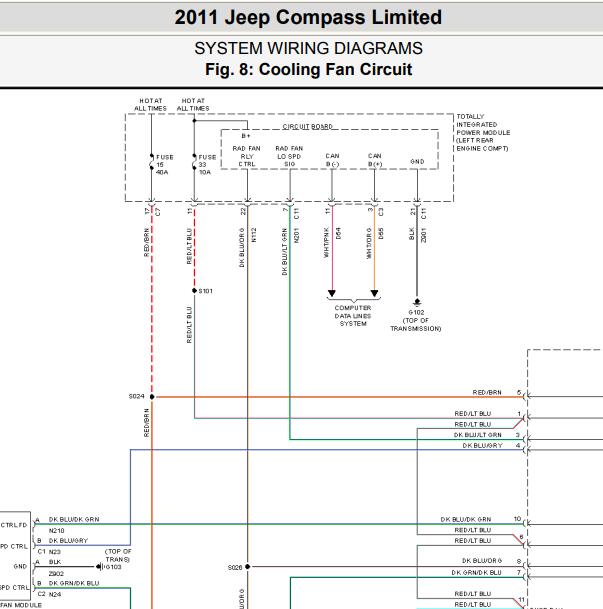Click the "RAD FAN LO SPD SIG" label
The width and height of the screenshot is (603, 609).
point(289,156)
